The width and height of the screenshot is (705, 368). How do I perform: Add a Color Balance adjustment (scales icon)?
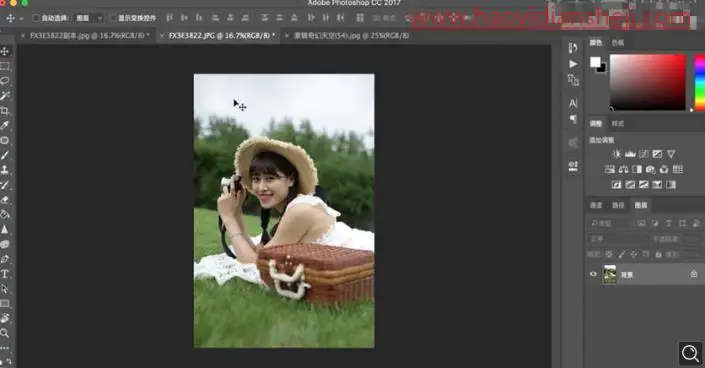623,170
